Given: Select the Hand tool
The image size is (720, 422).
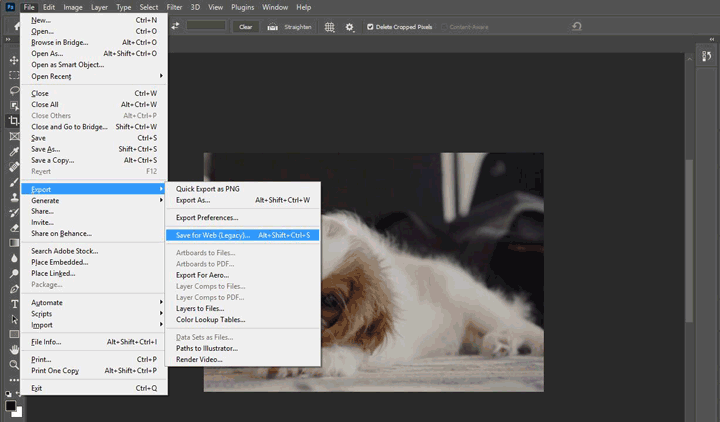Looking at the screenshot, I should click(14, 349).
